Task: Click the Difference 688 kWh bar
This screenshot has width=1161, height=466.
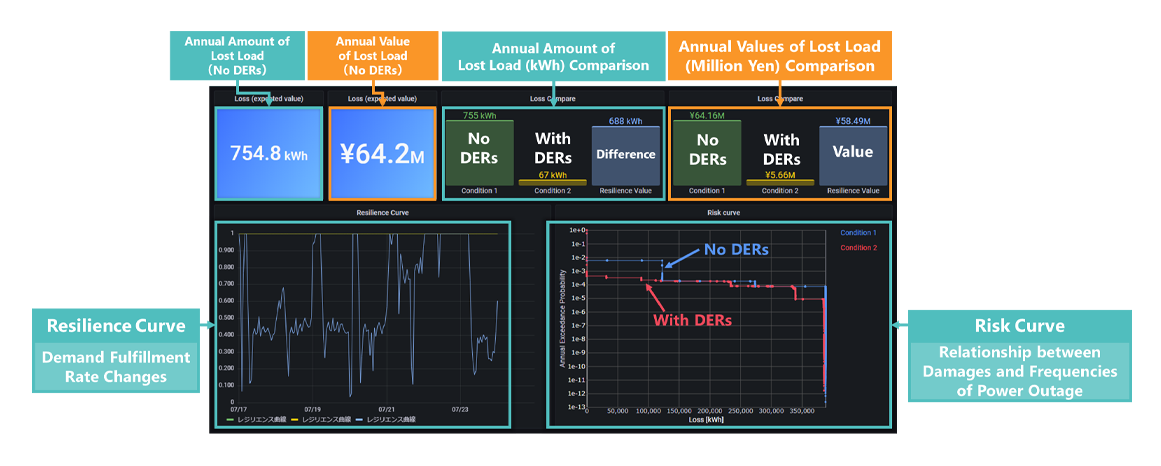Action: 625,156
